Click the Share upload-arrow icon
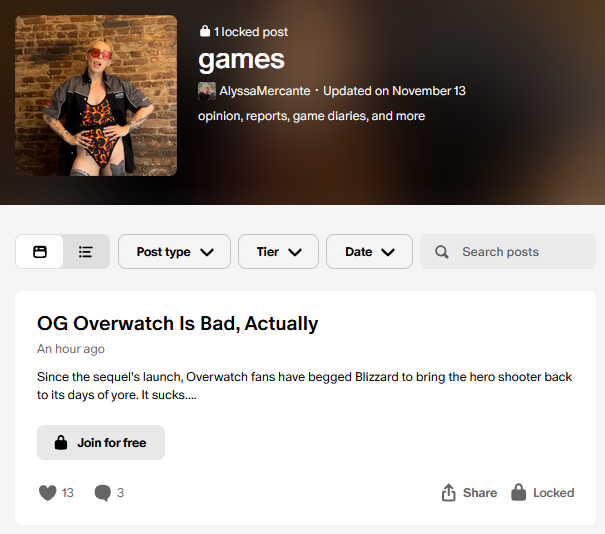Viewport: 605px width, 534px height. click(448, 493)
